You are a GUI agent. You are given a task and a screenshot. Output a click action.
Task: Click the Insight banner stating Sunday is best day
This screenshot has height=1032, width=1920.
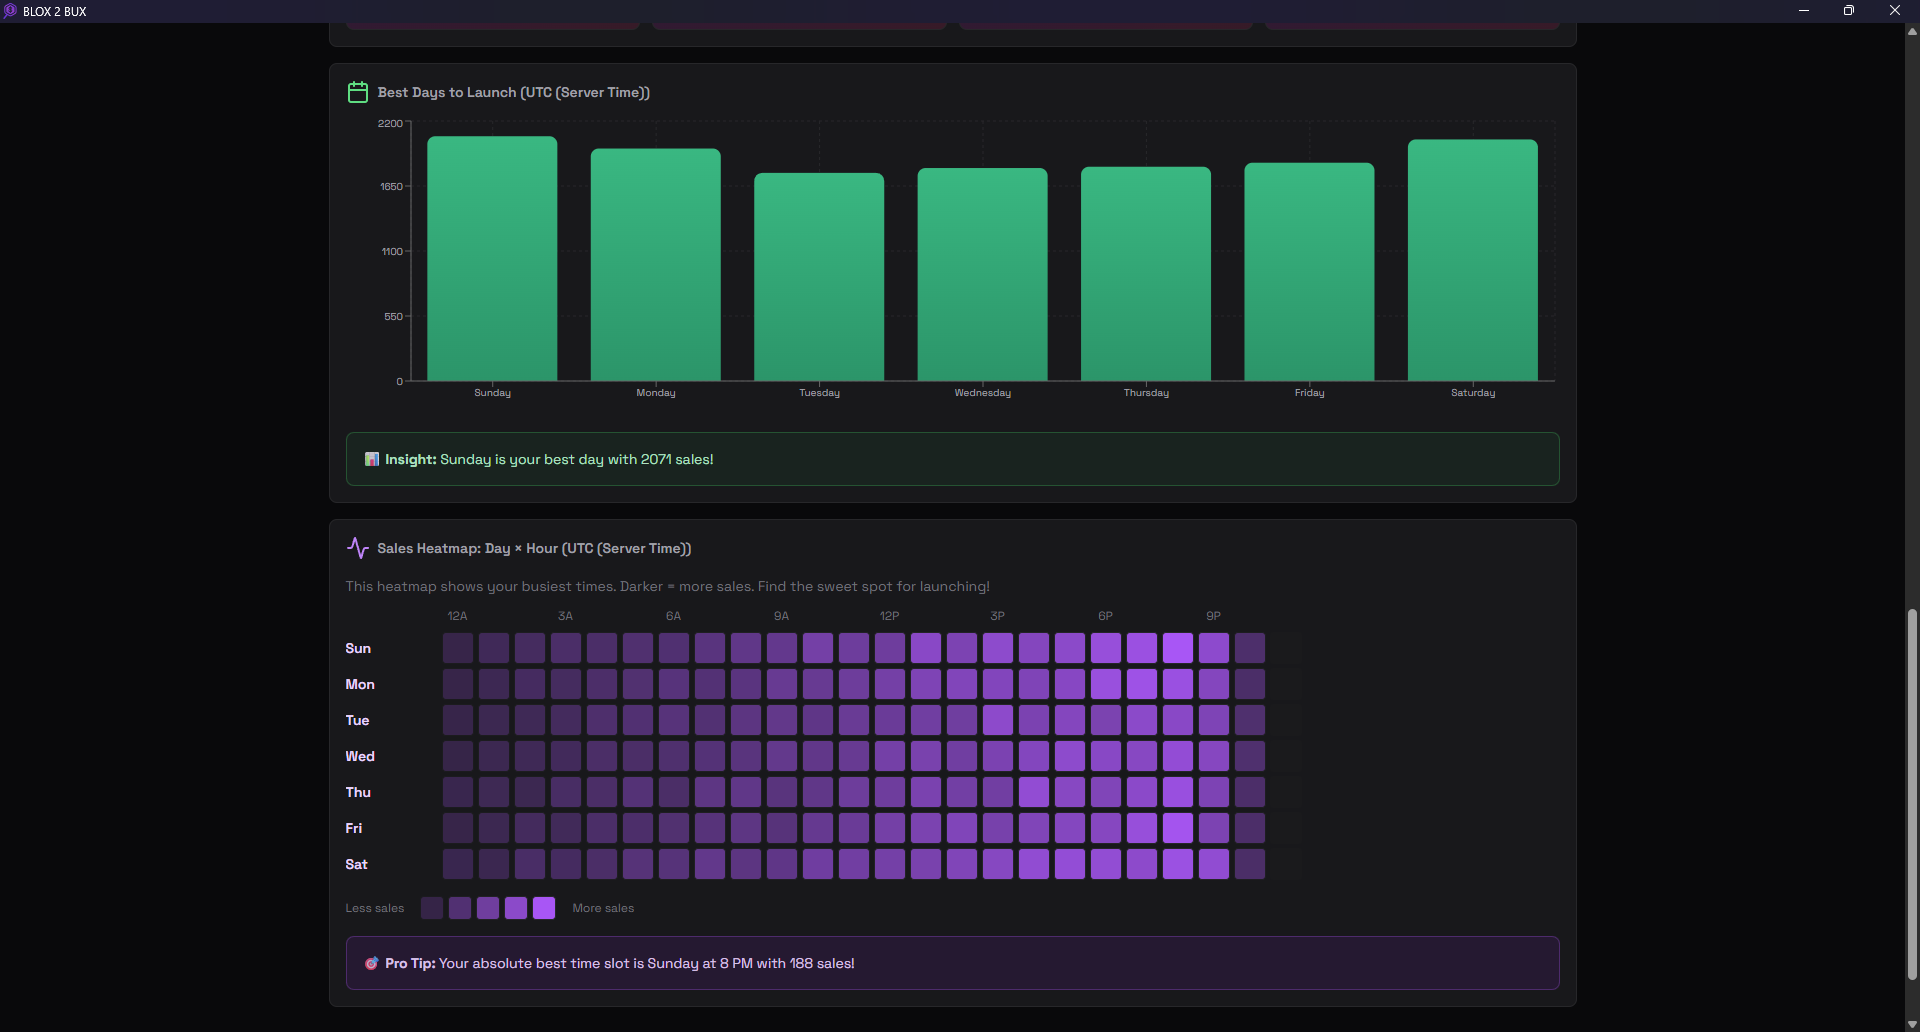(952, 459)
